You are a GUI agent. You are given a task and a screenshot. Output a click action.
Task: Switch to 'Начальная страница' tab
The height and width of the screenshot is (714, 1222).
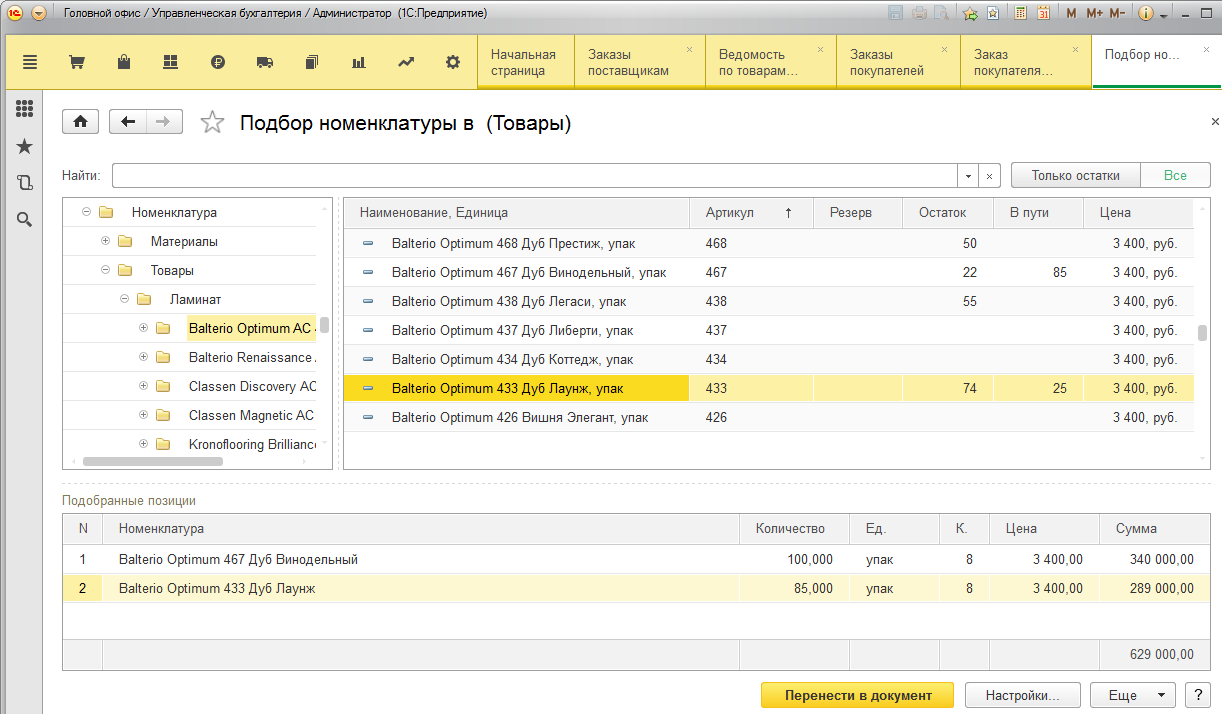526,62
